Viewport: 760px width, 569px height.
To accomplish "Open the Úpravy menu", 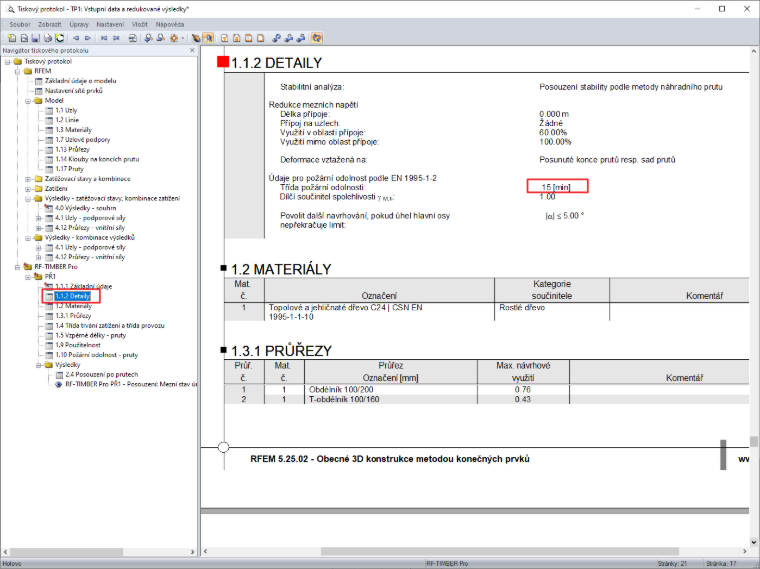I will click(79, 24).
